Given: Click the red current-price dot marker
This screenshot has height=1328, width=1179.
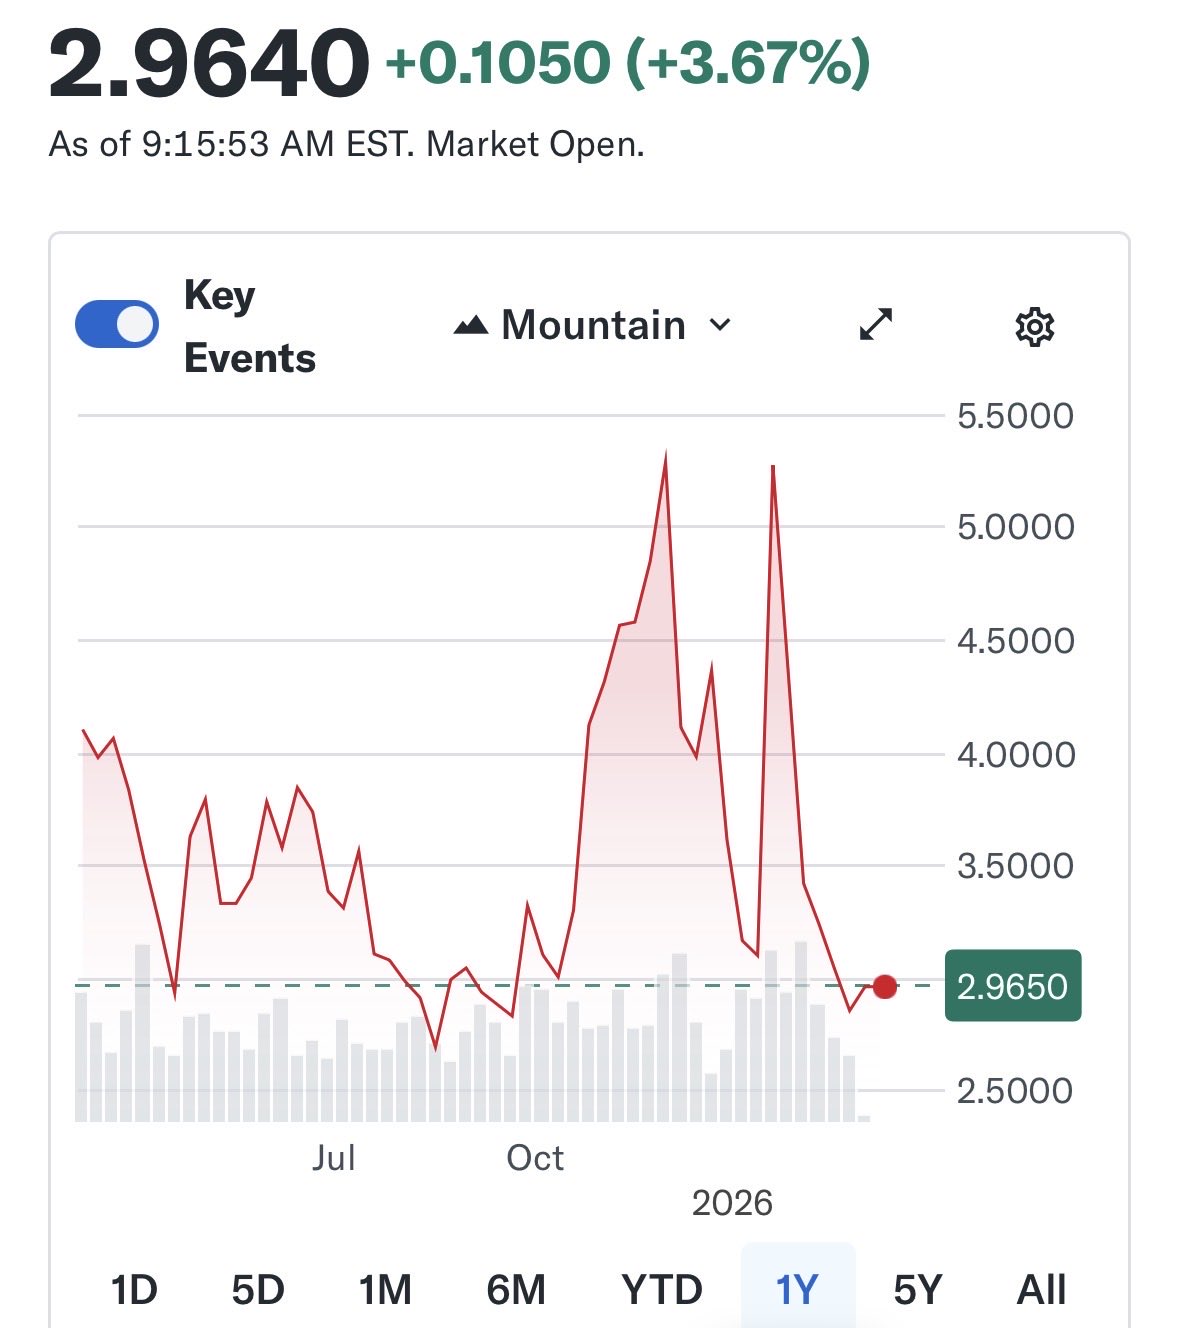Looking at the screenshot, I should pos(885,987).
